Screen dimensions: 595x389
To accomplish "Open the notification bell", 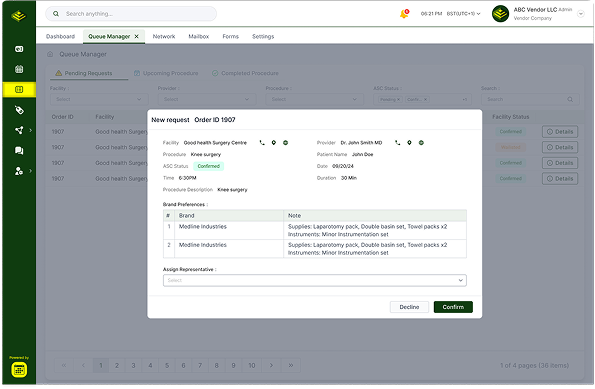I will 404,14.
